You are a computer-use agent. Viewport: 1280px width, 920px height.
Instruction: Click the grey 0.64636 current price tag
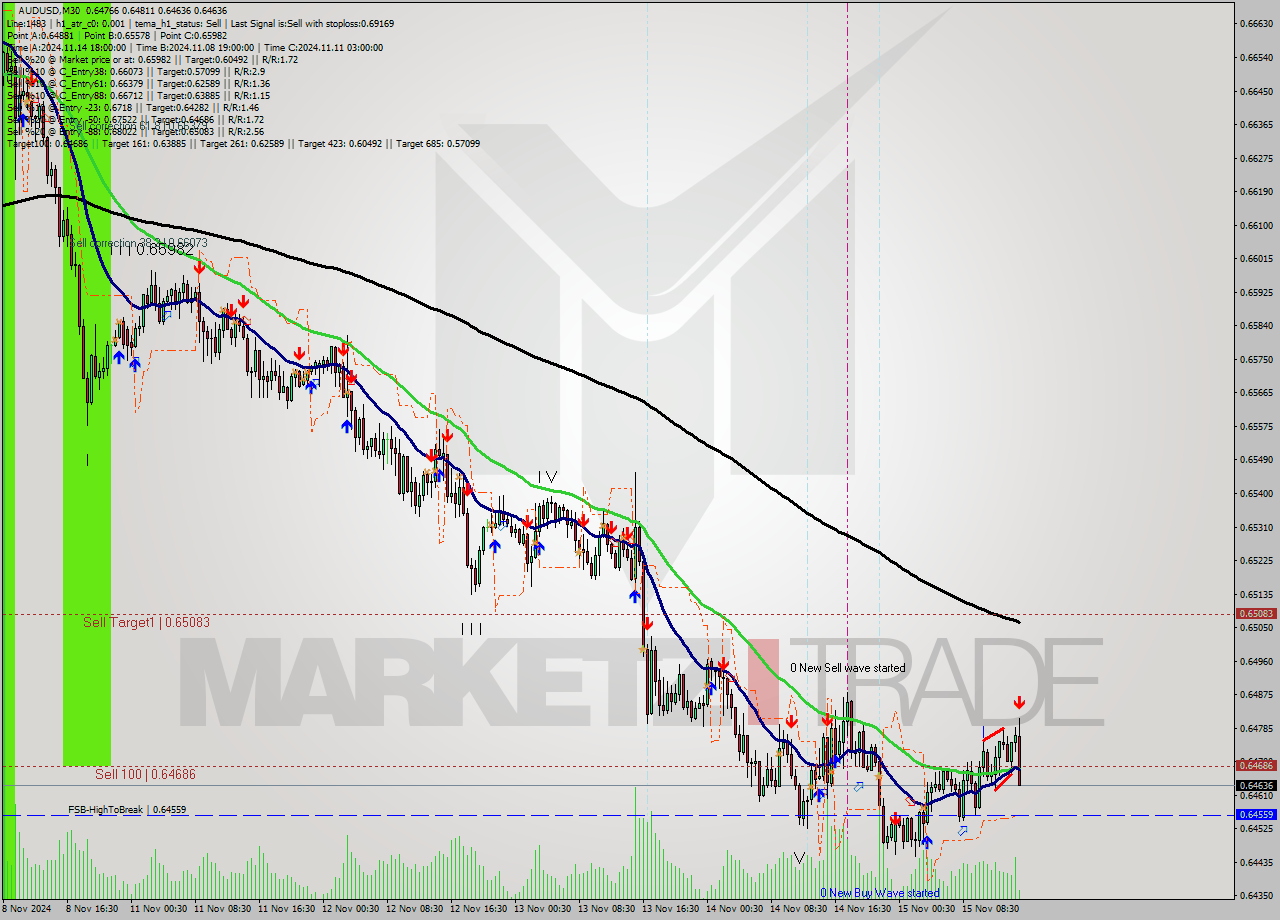pyautogui.click(x=1255, y=785)
